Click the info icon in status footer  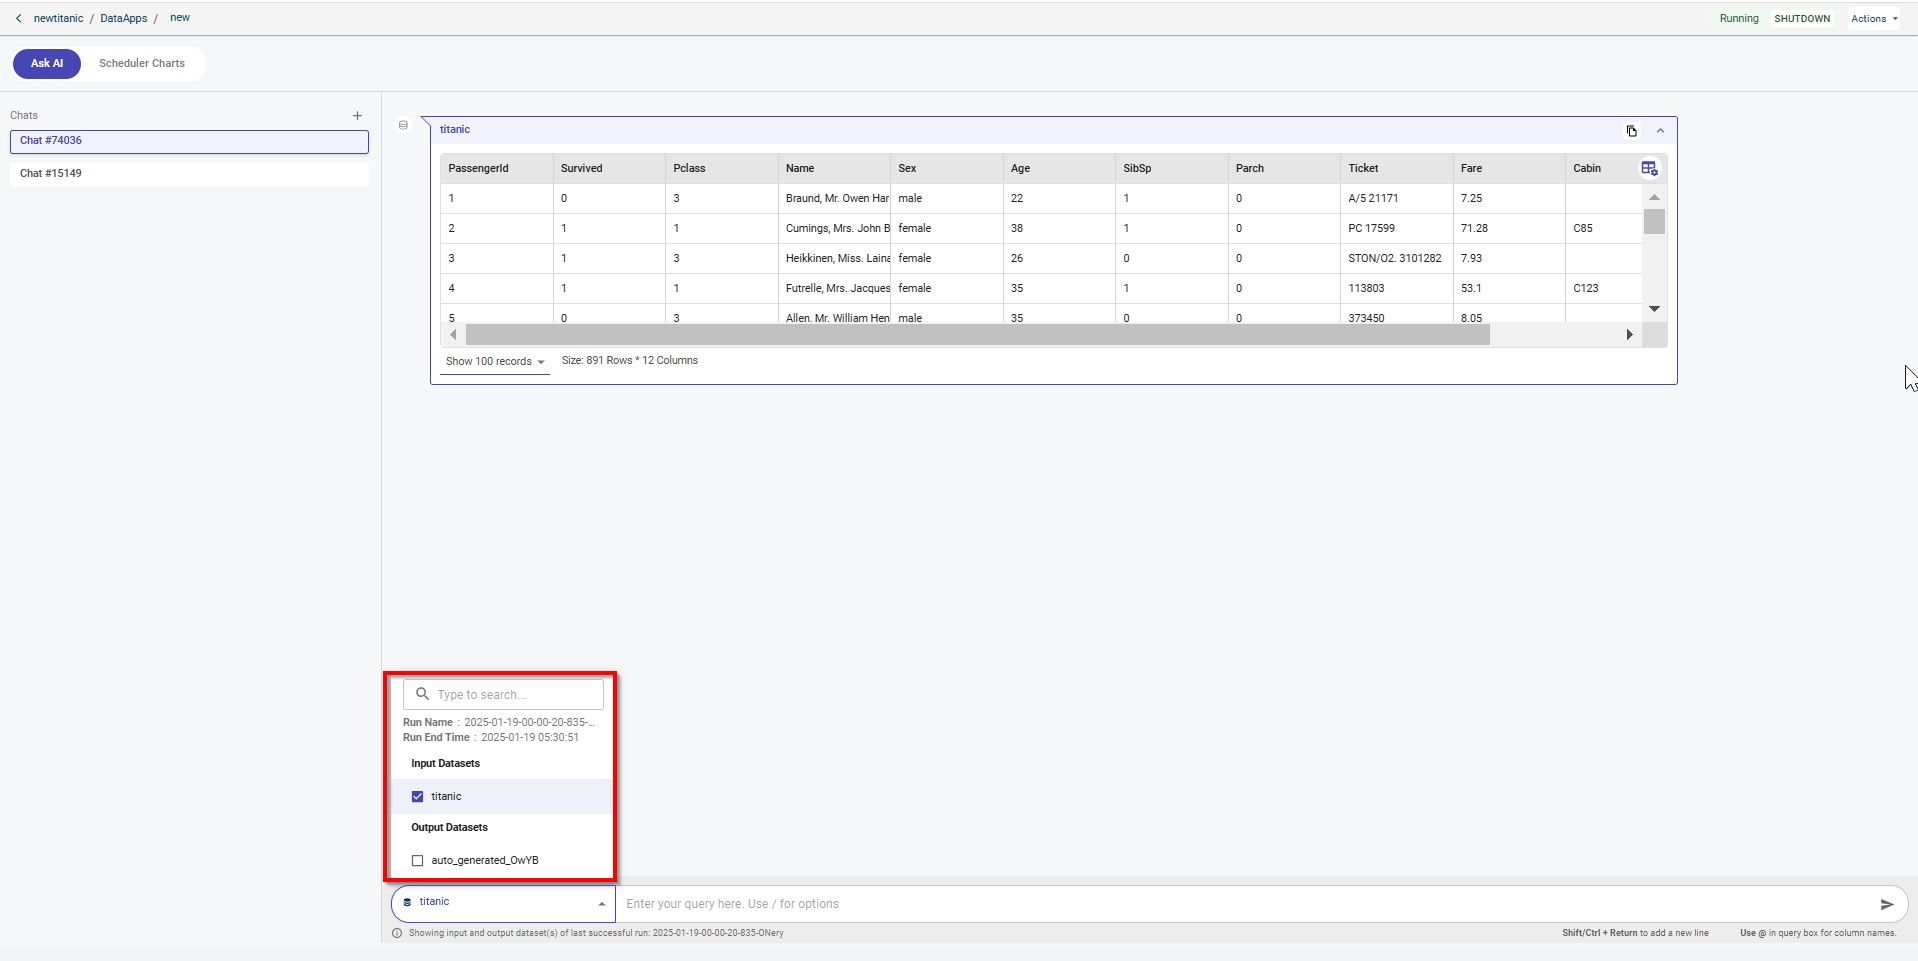pyautogui.click(x=397, y=933)
